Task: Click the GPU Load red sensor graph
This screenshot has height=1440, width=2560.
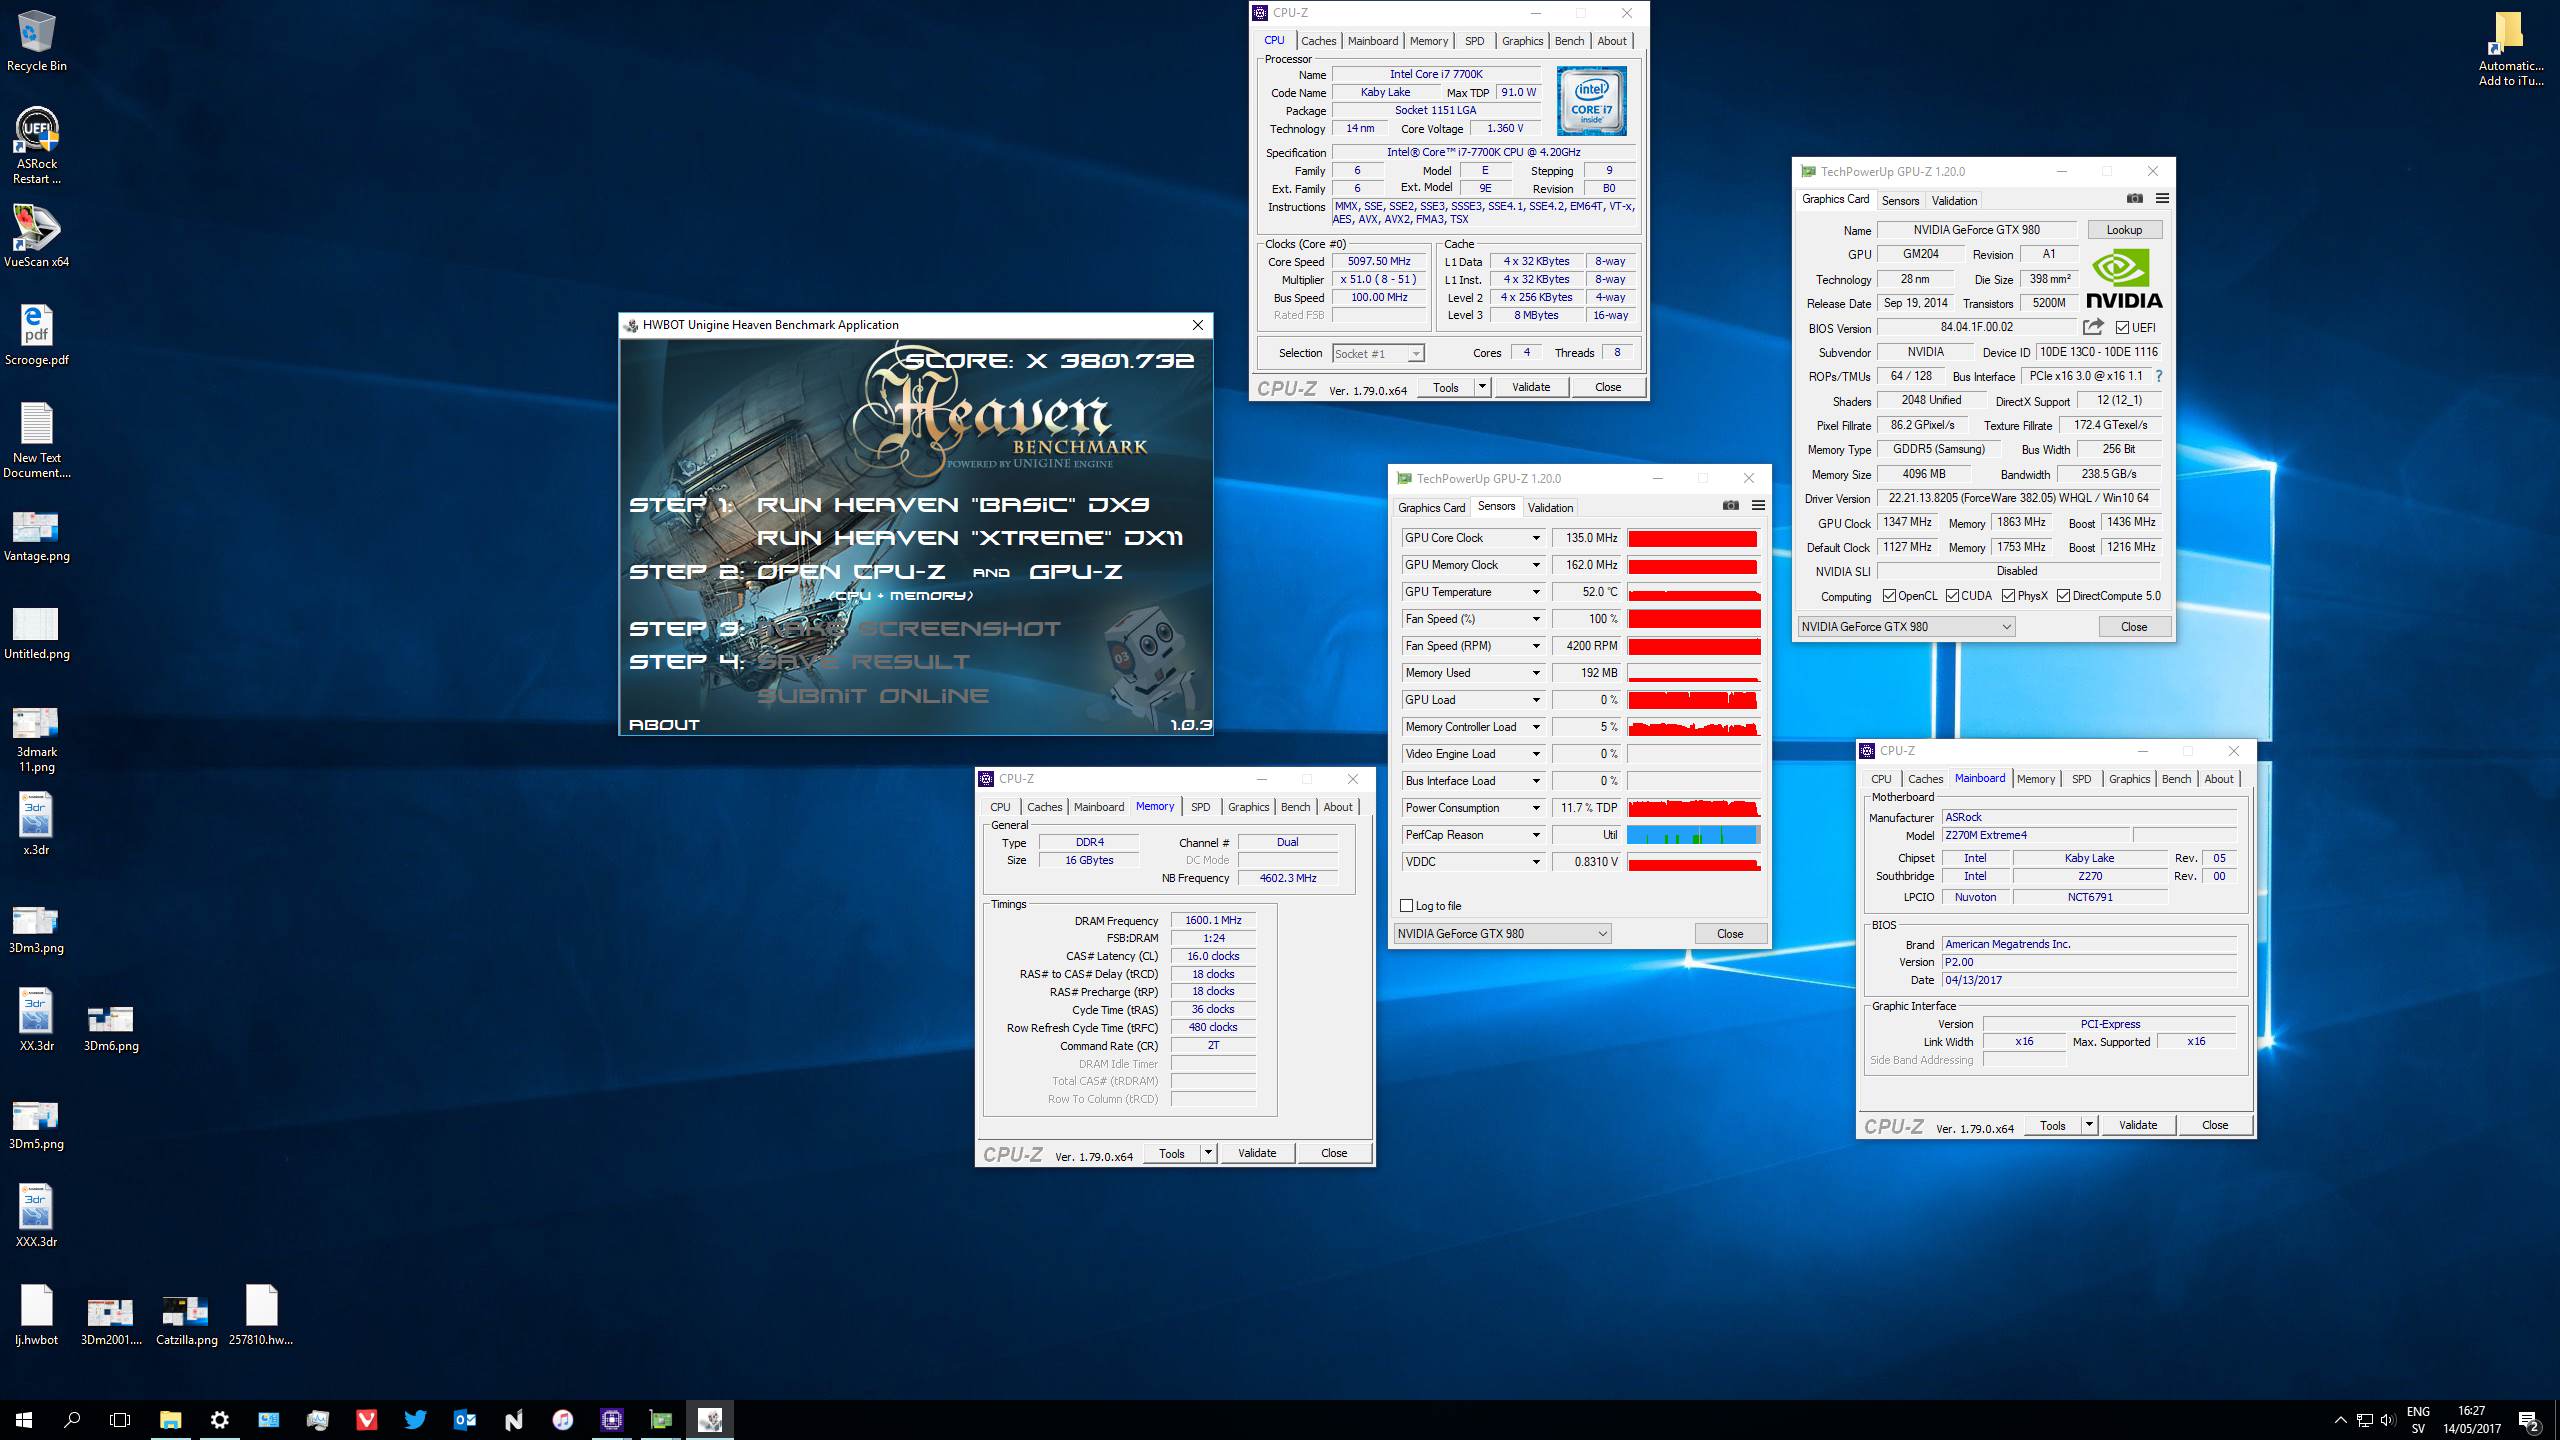Action: tap(1693, 700)
